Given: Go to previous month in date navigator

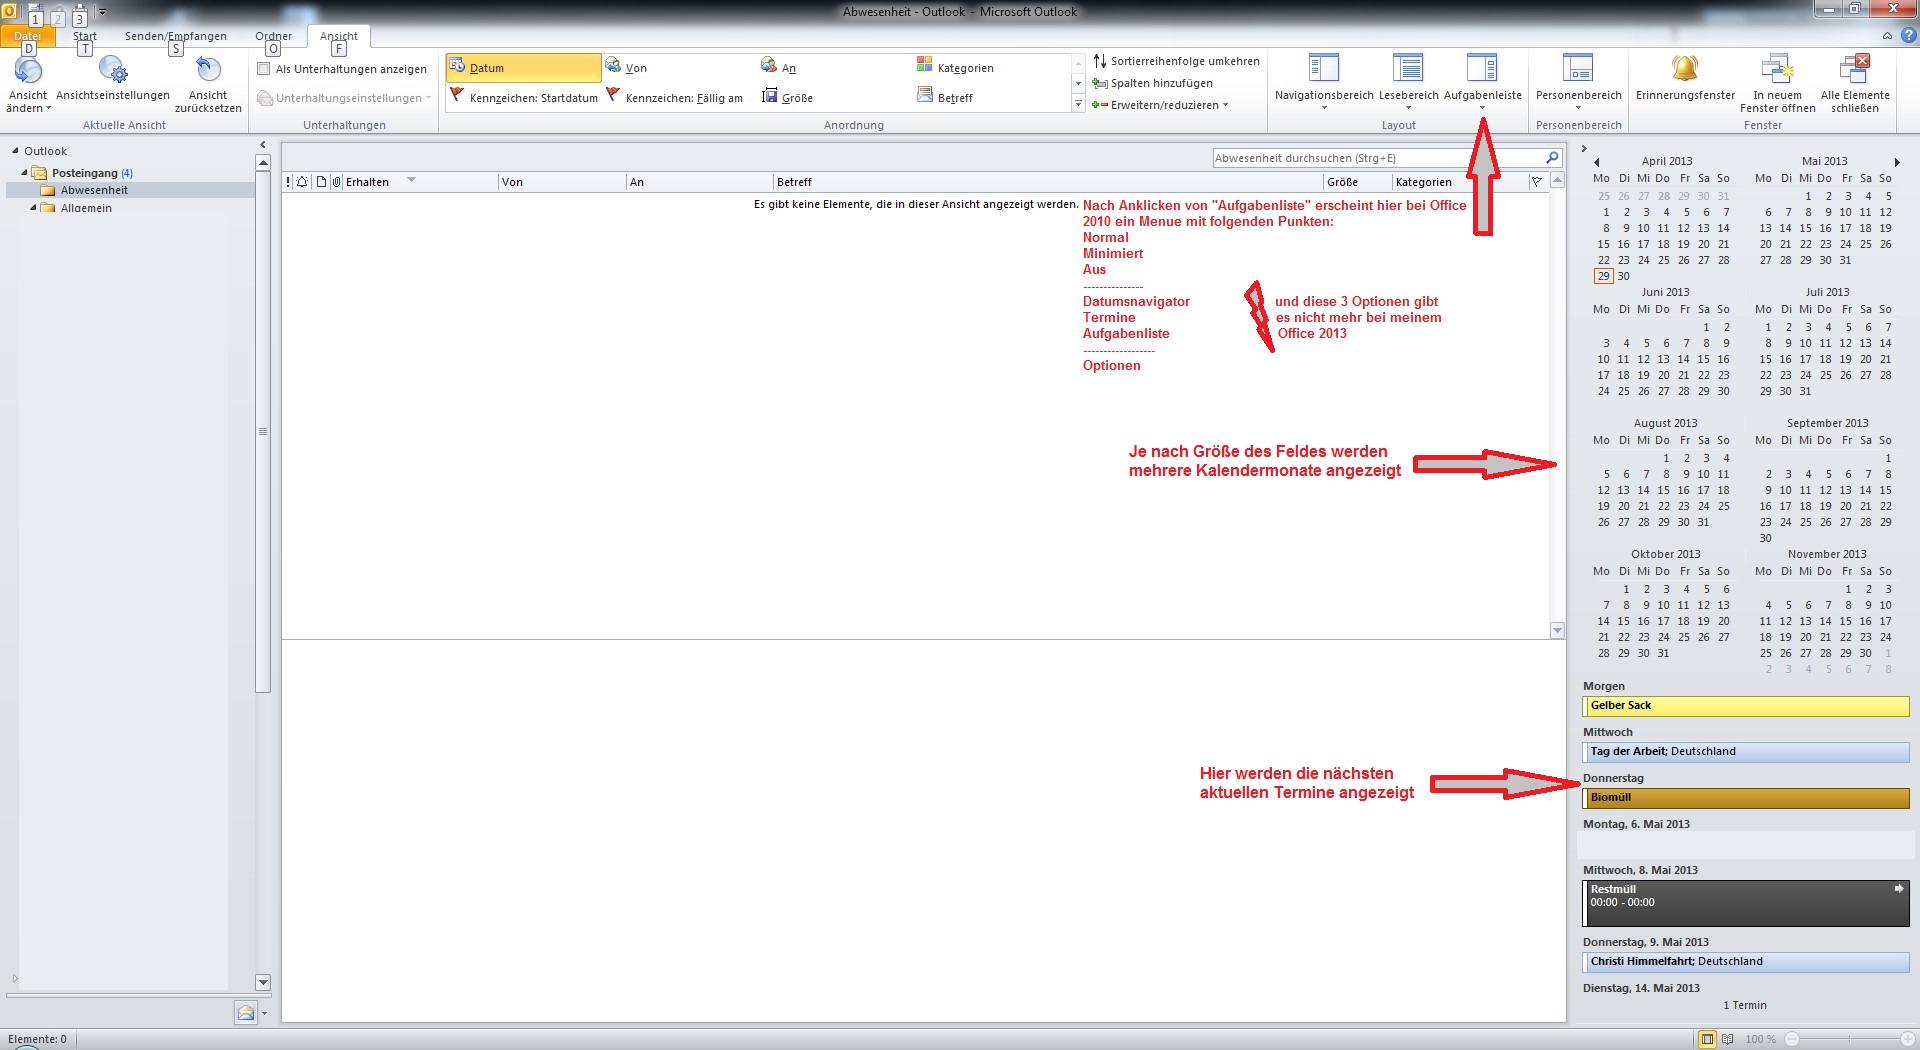Looking at the screenshot, I should pos(1596,162).
